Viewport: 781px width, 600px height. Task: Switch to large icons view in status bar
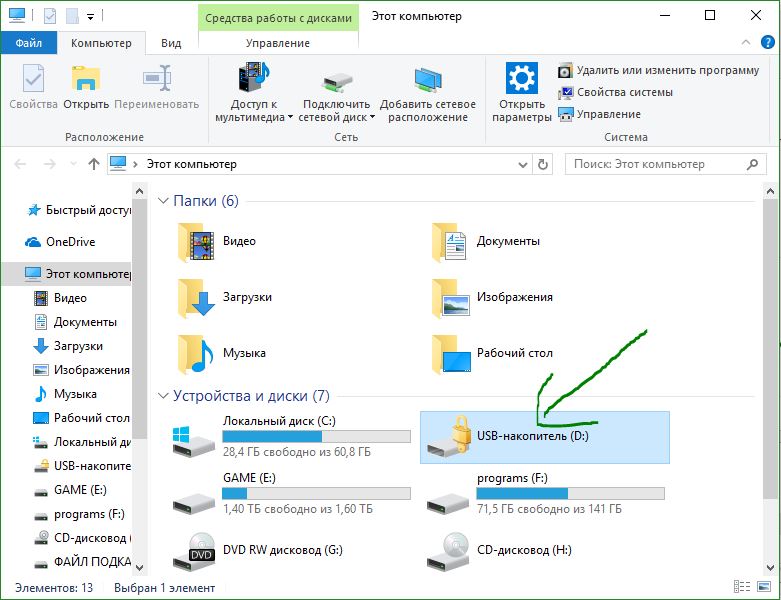click(x=764, y=587)
